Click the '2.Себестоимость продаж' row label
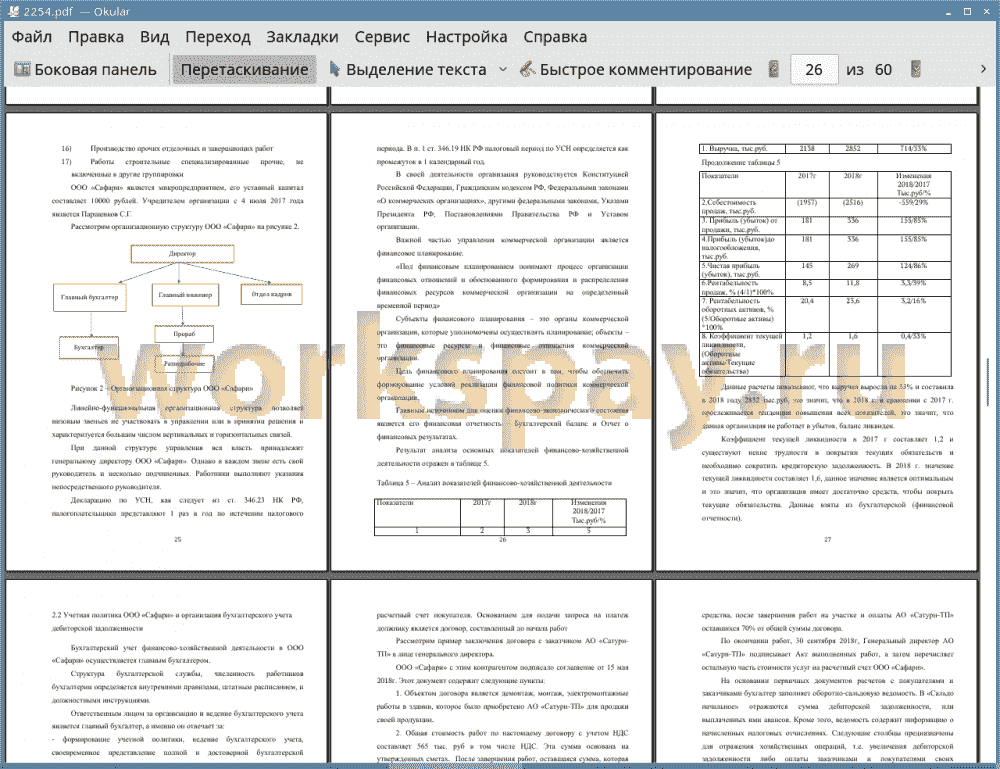Screen dimensions: 1000x769 click(742, 207)
